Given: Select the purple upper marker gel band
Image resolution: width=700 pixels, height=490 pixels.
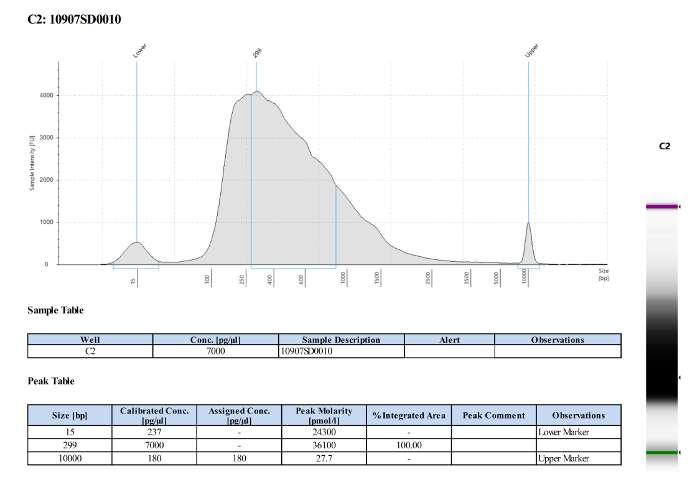Looking at the screenshot, I should pos(662,207).
